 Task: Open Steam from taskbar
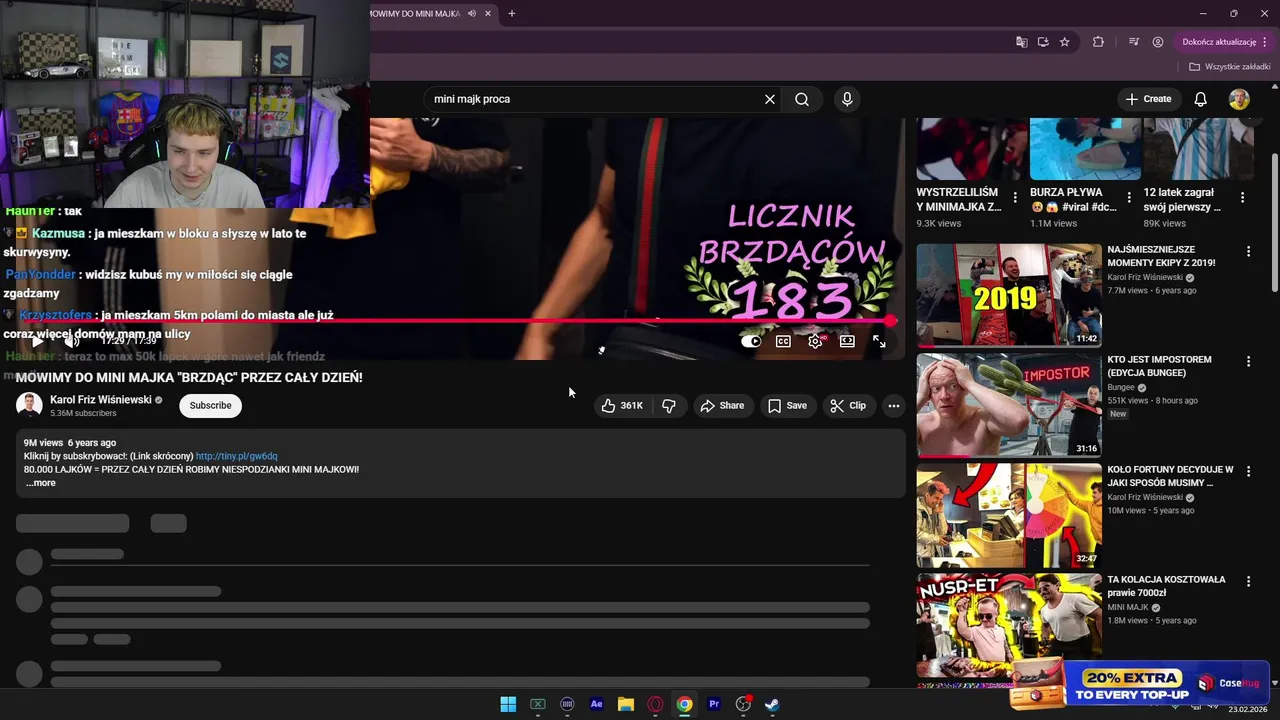[772, 704]
